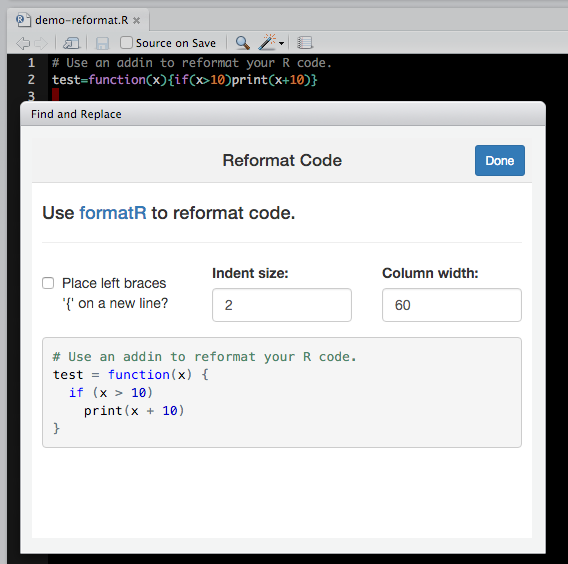Focus the Column width field
The height and width of the screenshot is (564, 568).
point(452,305)
